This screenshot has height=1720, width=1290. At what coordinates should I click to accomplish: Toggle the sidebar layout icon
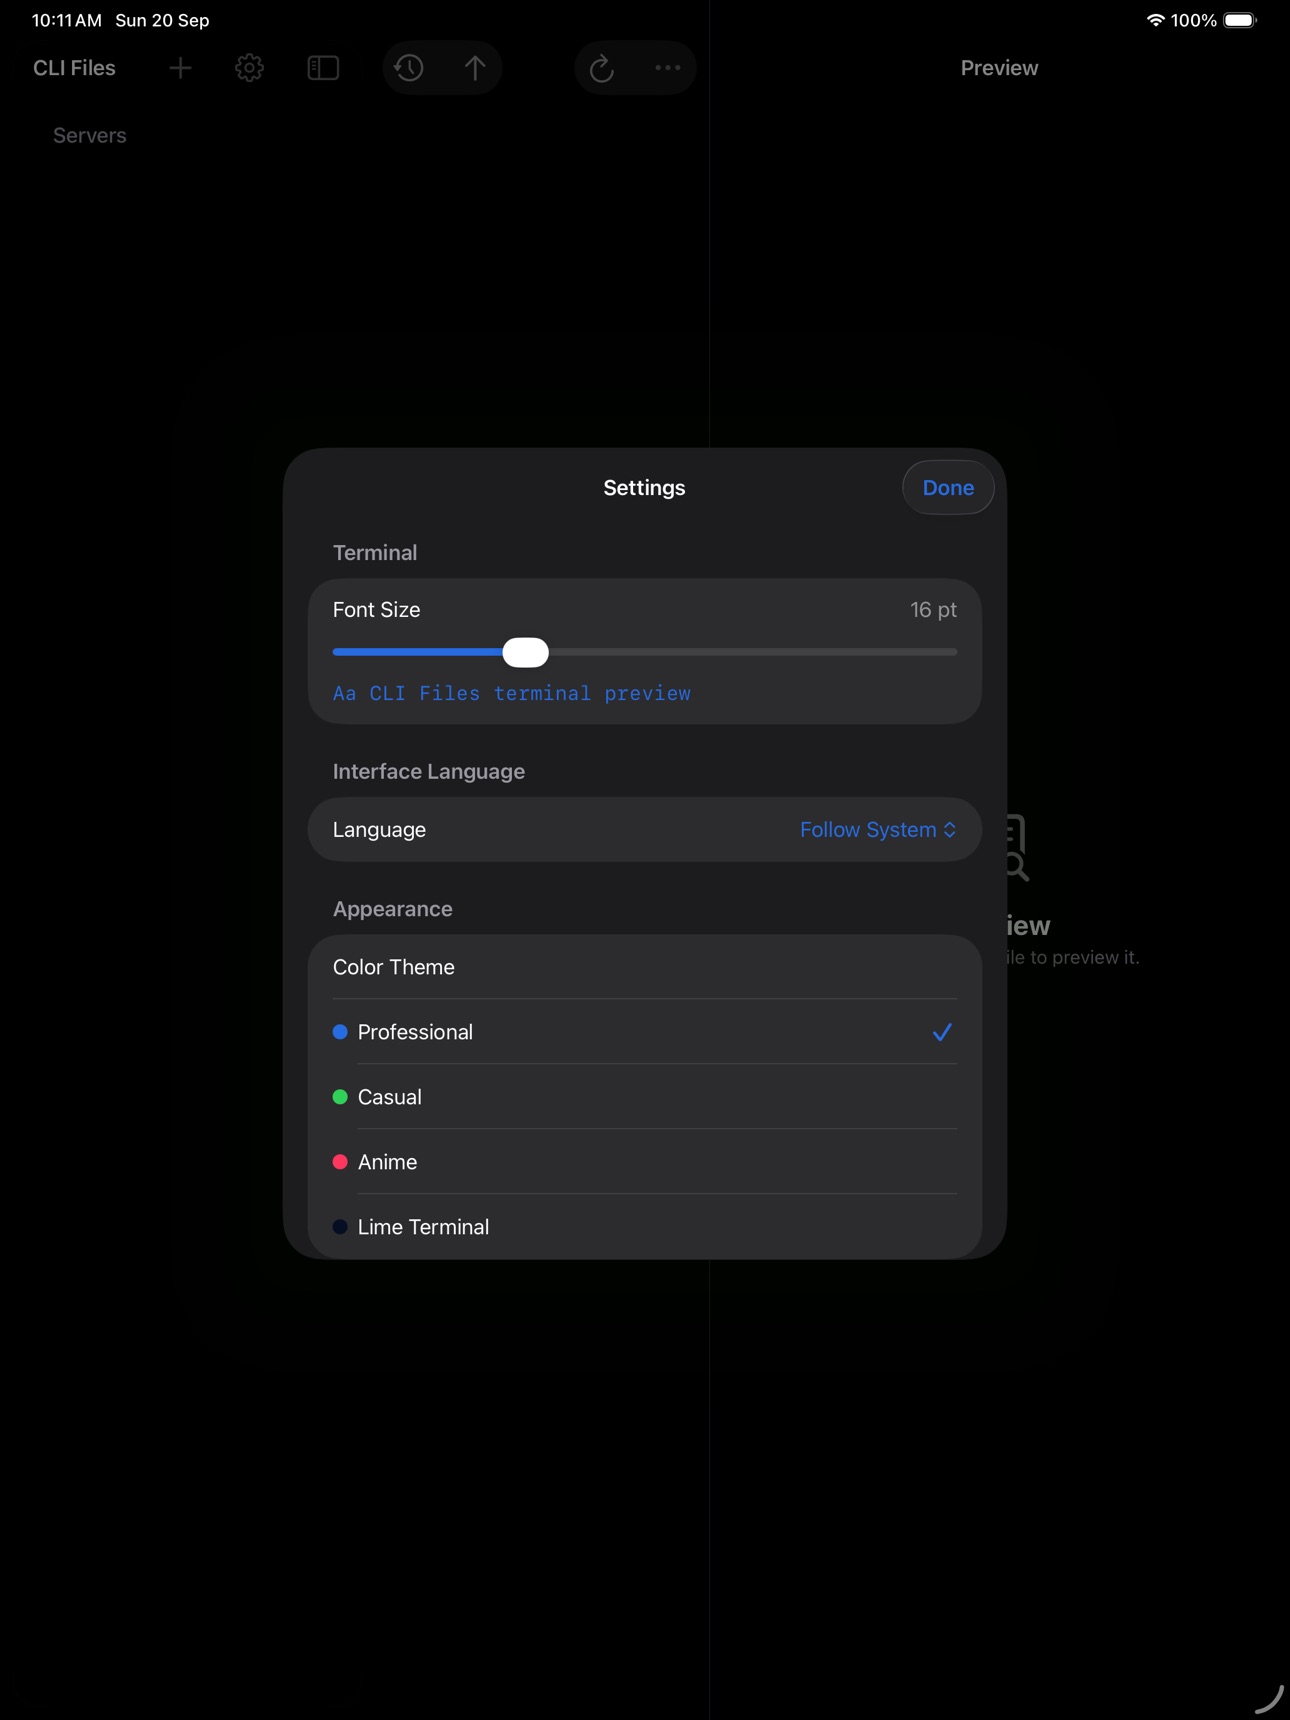point(323,68)
